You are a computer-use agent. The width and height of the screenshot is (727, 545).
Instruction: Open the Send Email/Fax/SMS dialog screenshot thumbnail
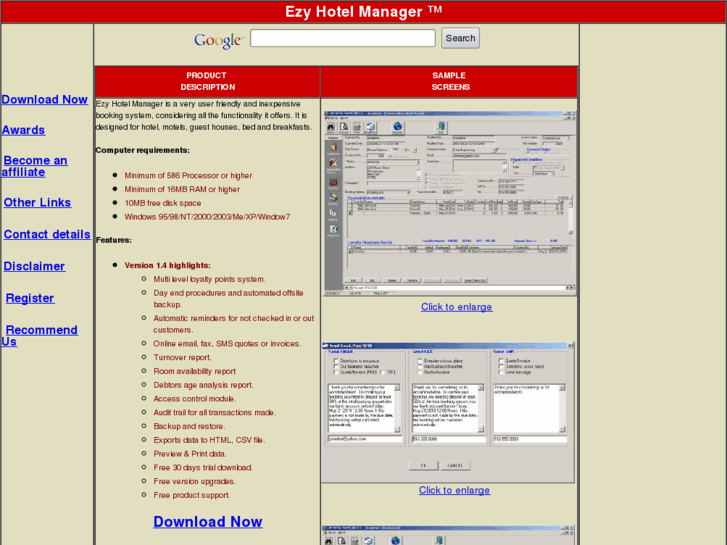[x=448, y=412]
